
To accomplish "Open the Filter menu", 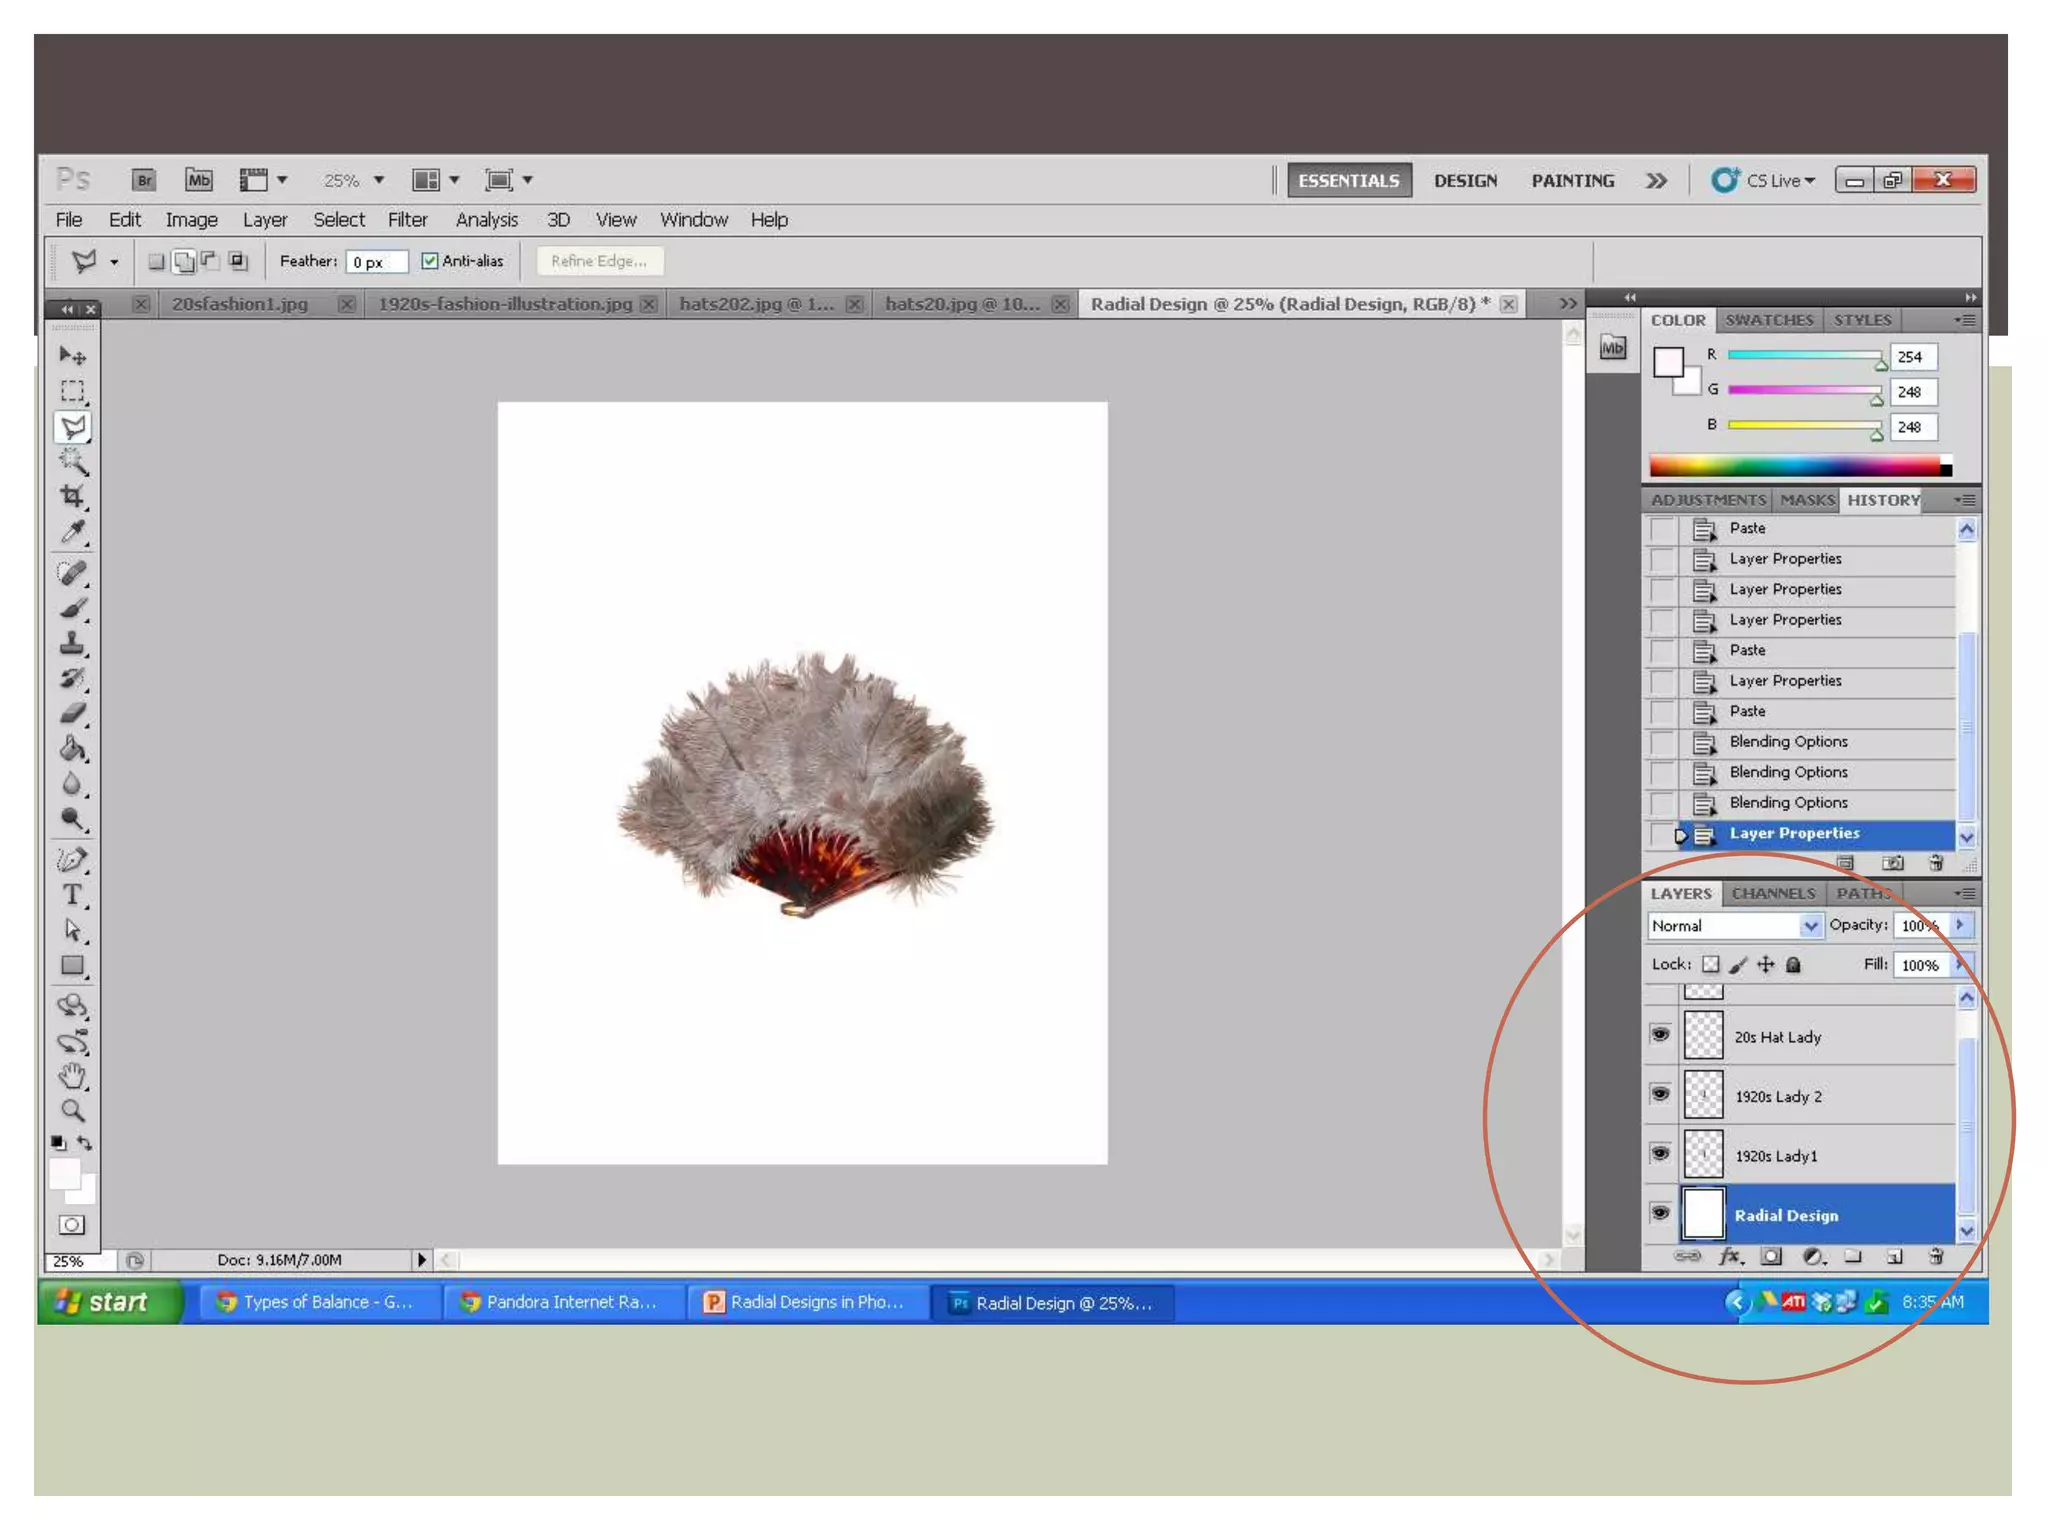I will click(407, 220).
